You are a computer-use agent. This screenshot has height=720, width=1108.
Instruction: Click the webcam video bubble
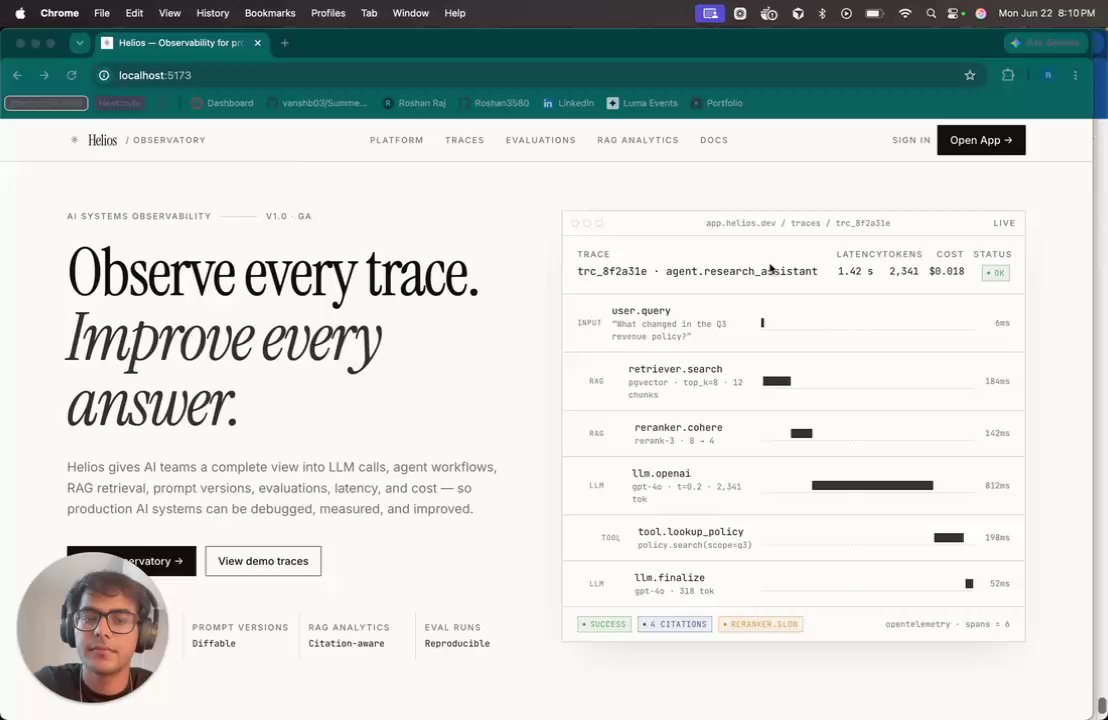pos(93,627)
